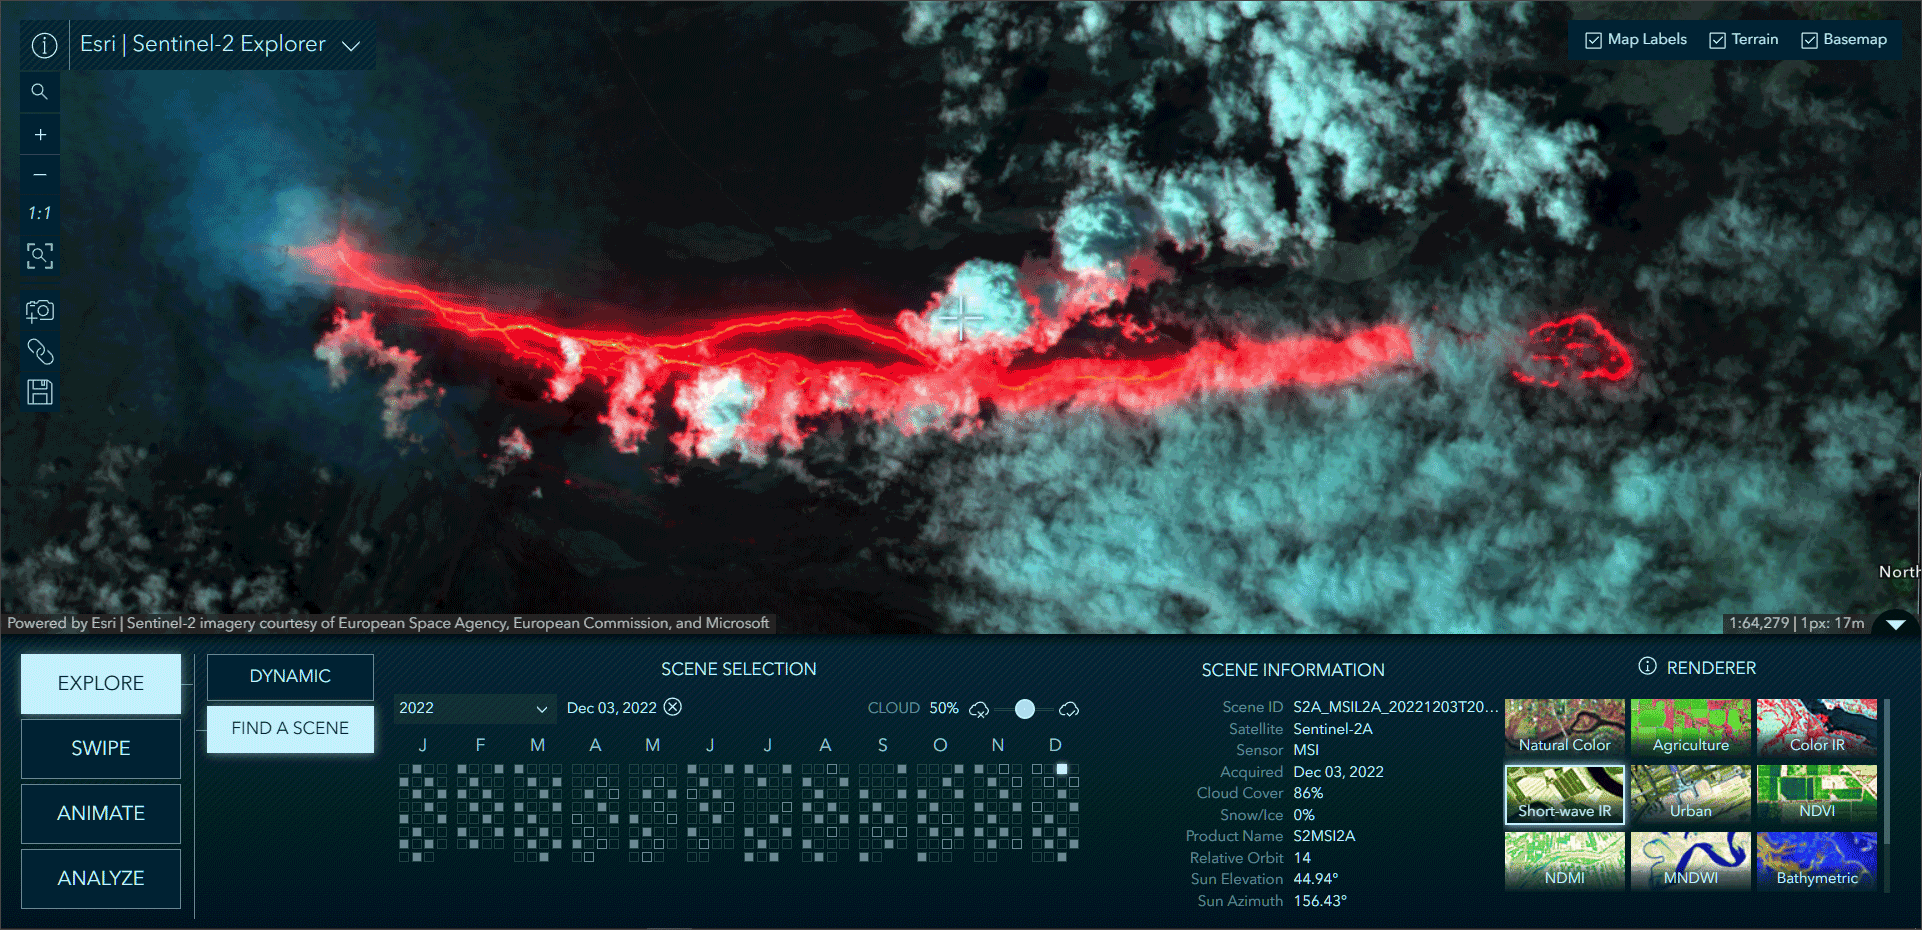Open the app information icon
1922x930 pixels.
[44, 45]
